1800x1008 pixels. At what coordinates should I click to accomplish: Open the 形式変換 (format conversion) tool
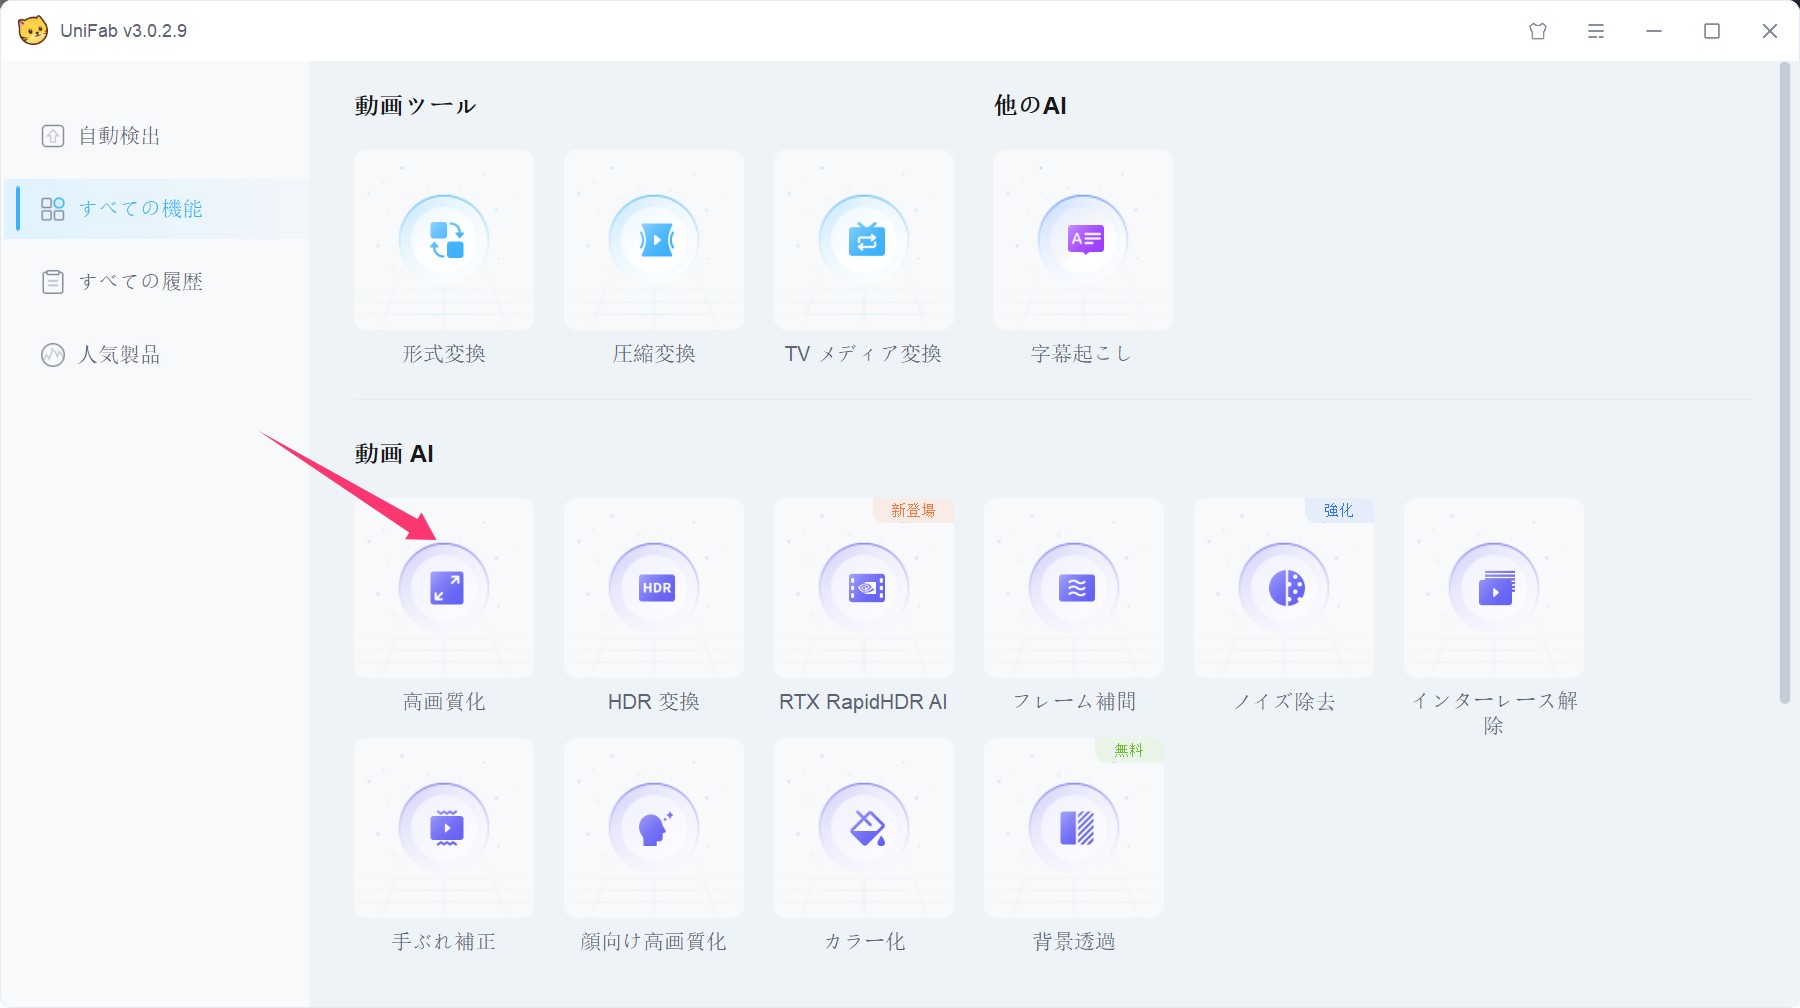pos(443,240)
